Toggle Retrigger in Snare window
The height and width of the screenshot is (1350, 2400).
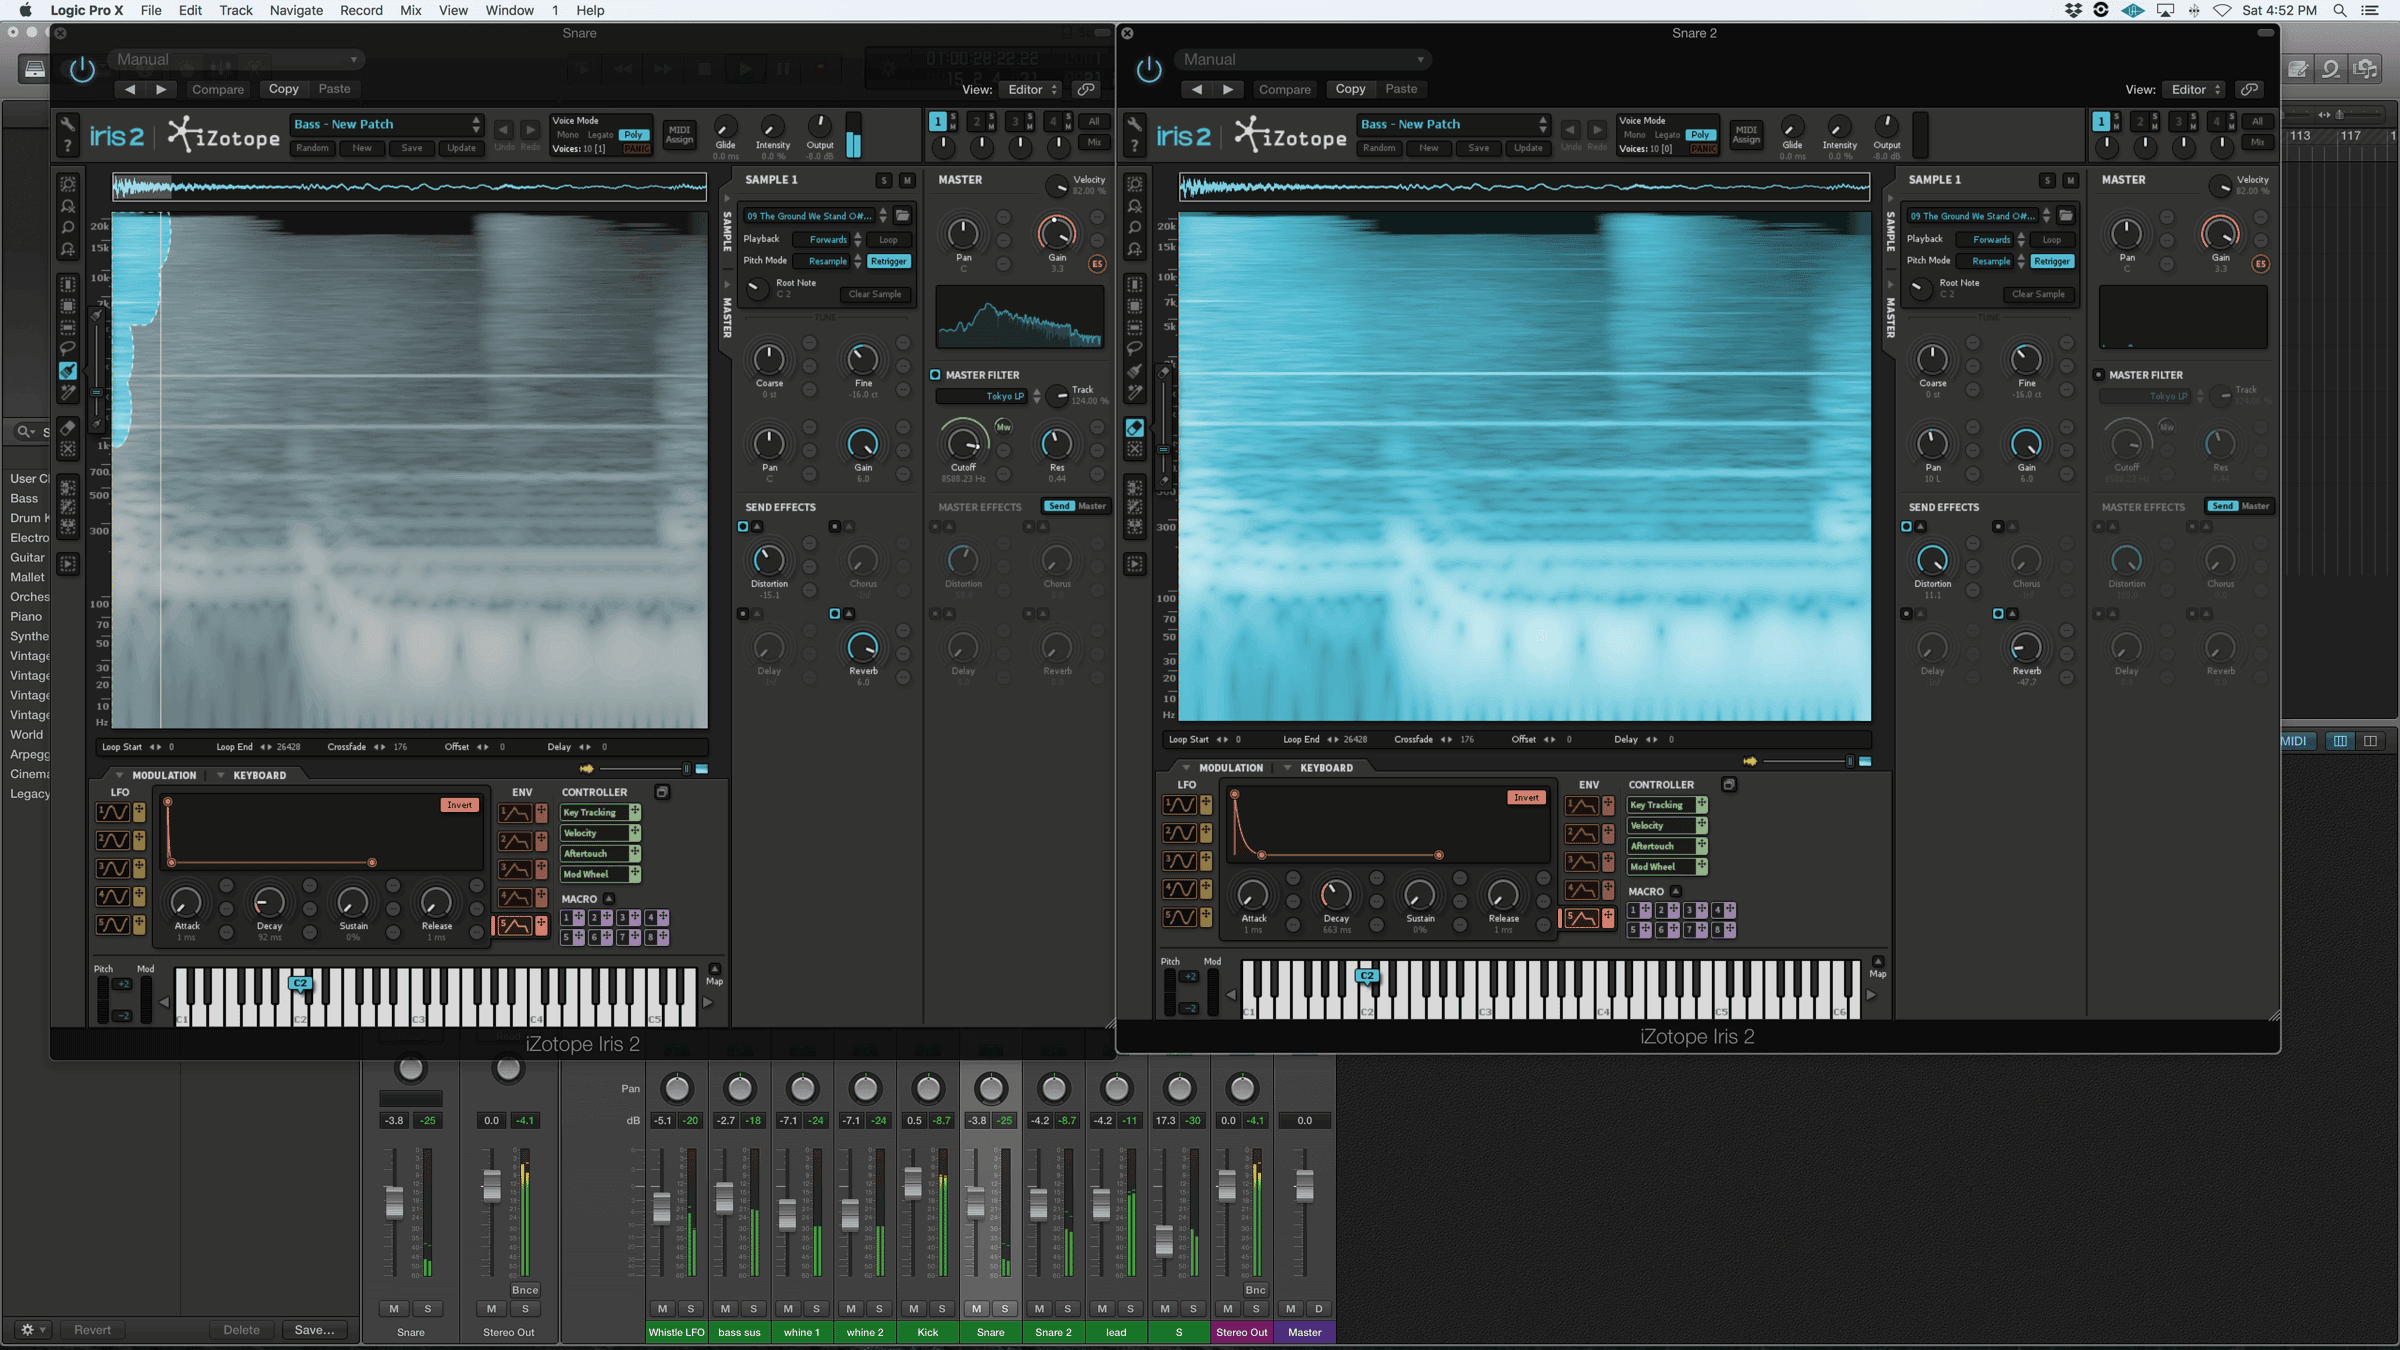tap(888, 261)
